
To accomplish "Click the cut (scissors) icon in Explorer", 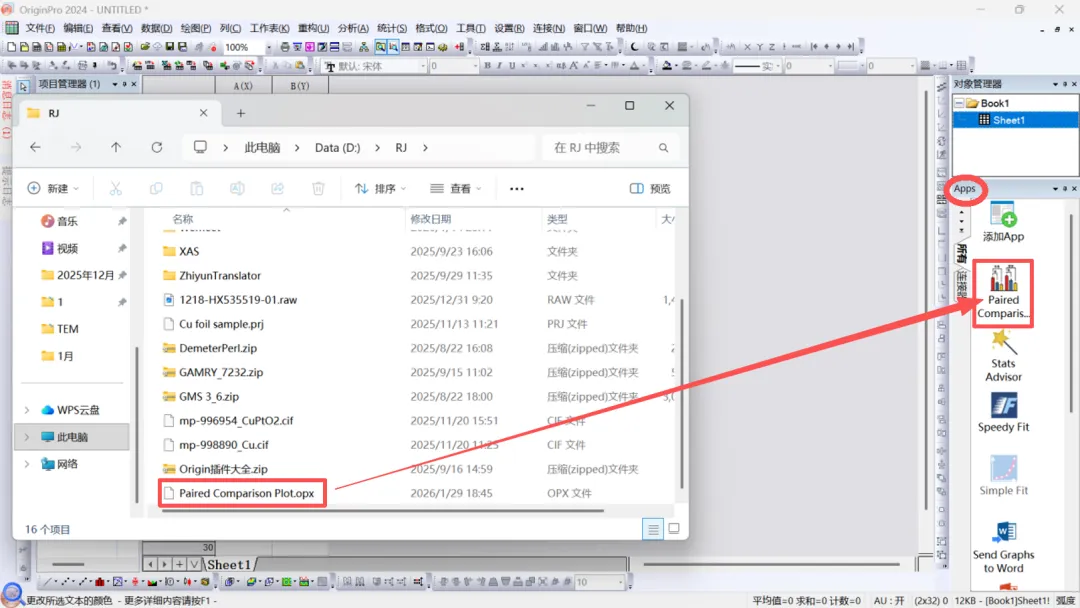I will pos(116,188).
